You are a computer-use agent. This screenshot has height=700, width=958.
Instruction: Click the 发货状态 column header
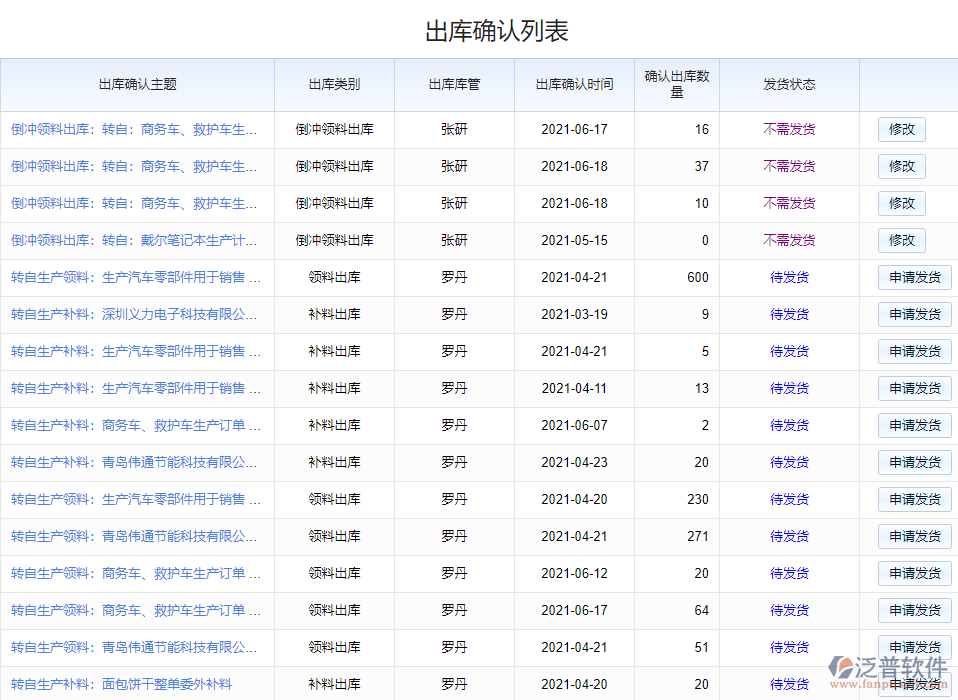point(789,85)
